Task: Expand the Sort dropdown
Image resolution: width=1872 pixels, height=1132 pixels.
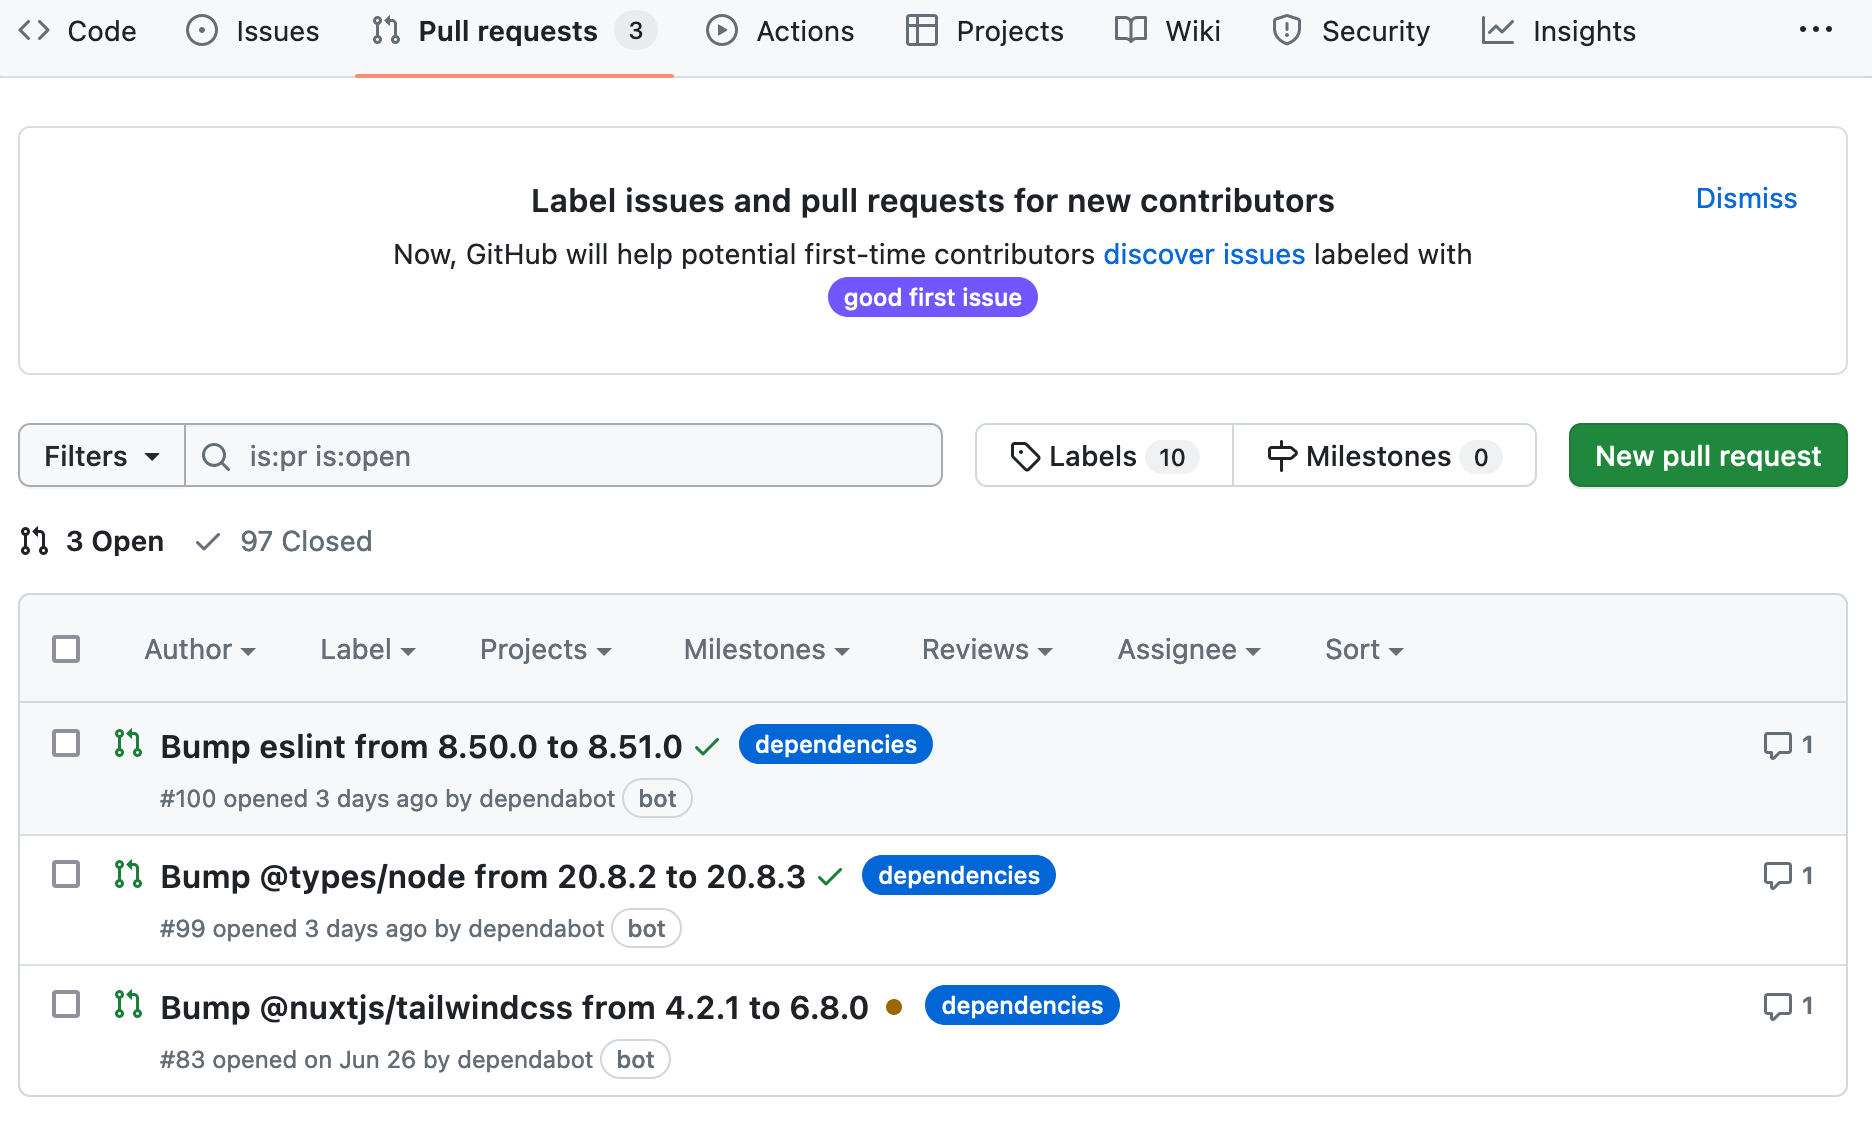Action: 1364,650
